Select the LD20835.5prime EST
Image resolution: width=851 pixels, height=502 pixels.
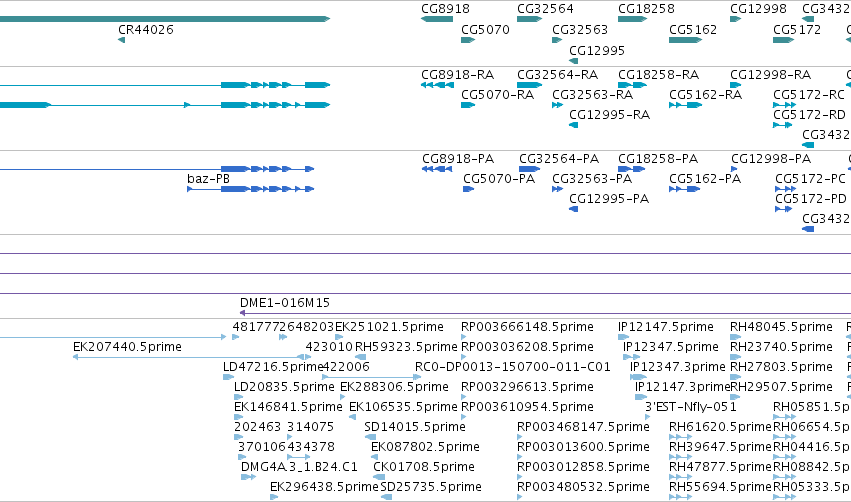coord(238,397)
